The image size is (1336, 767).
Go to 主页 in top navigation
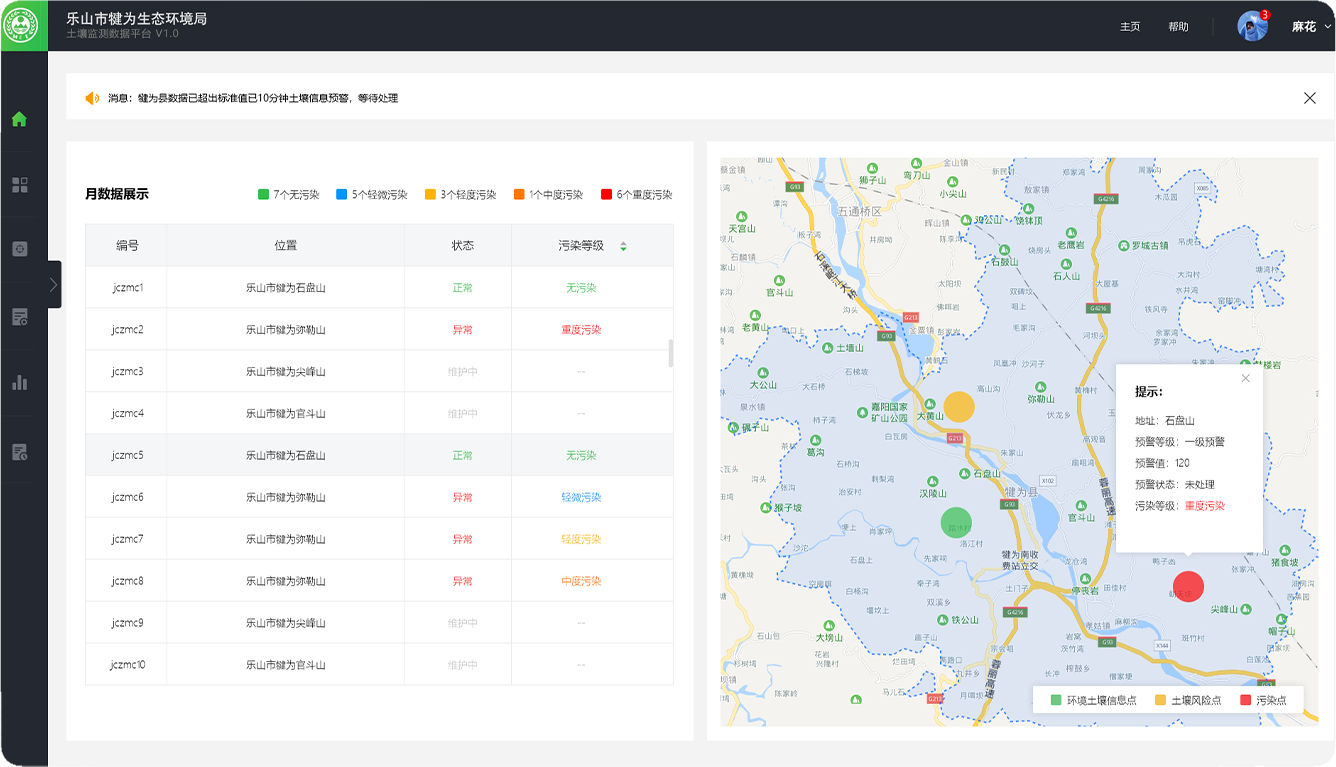tap(1130, 27)
